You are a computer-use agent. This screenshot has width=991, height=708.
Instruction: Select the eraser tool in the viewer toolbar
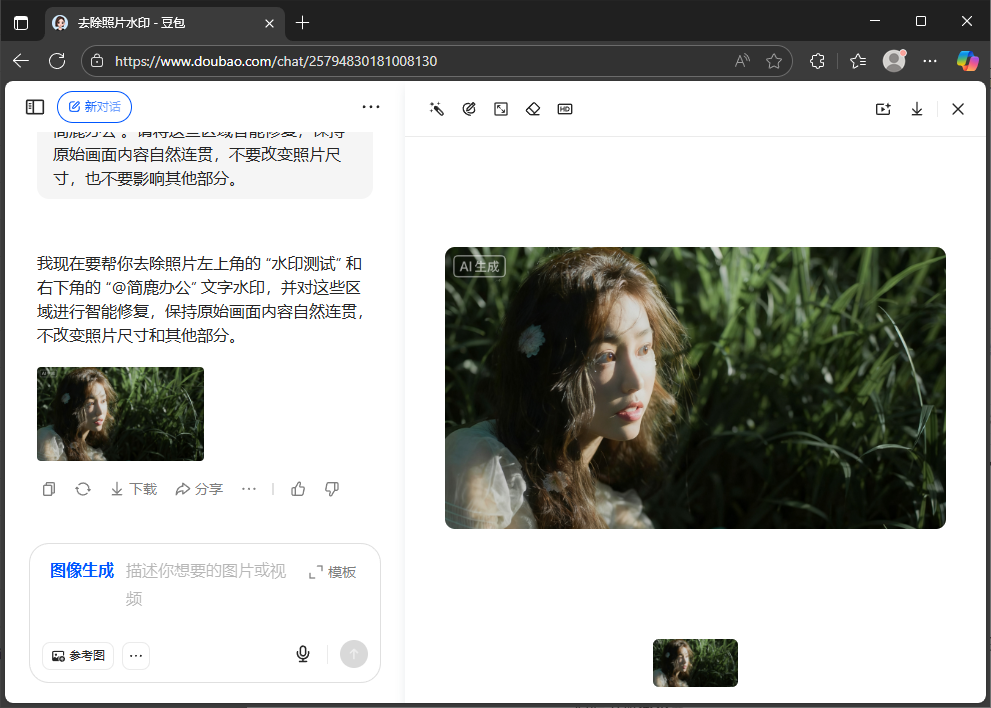(533, 109)
